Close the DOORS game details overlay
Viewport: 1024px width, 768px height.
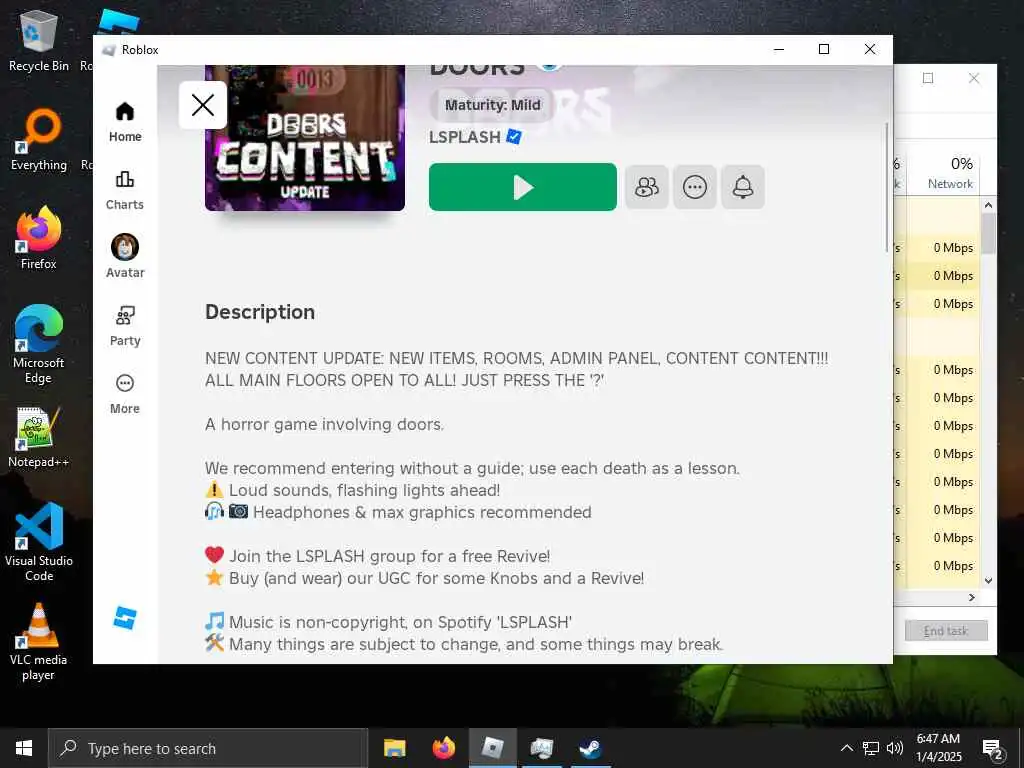202,105
